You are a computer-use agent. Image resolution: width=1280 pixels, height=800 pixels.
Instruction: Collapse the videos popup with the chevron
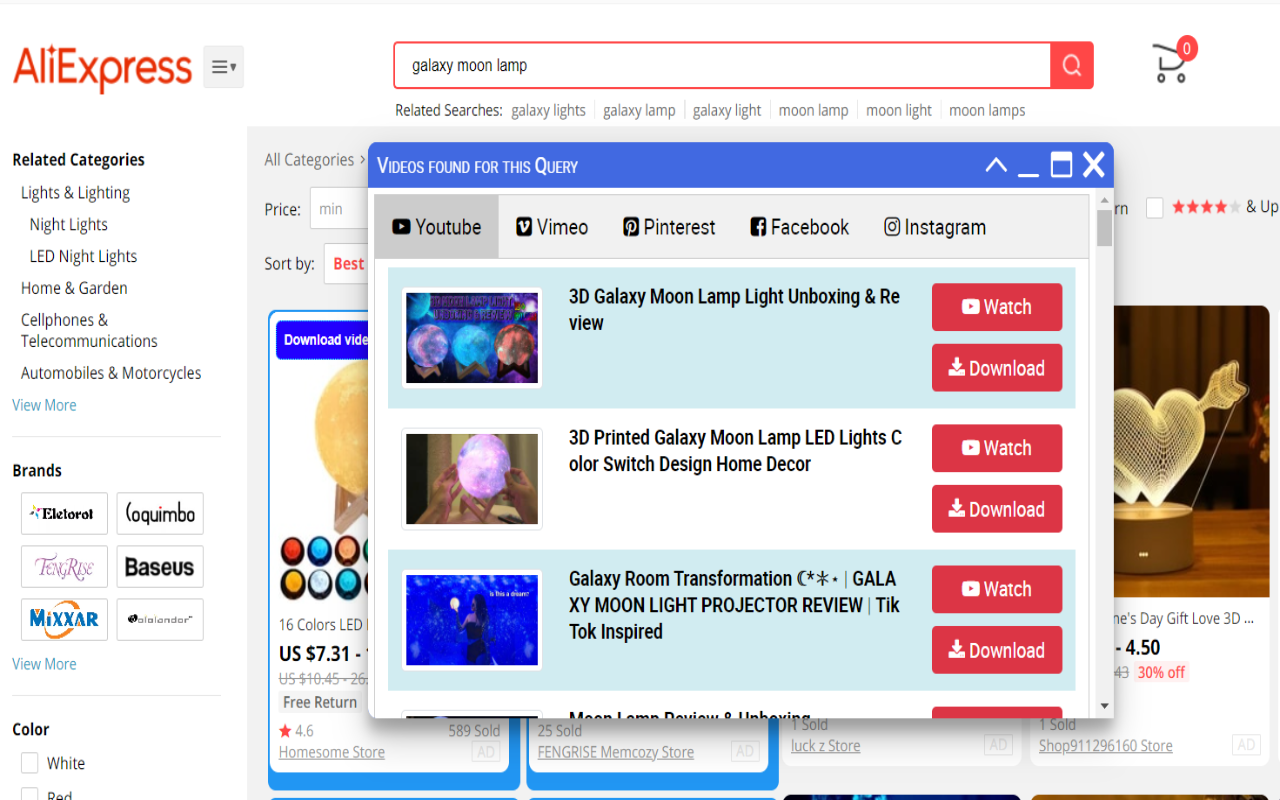(996, 165)
